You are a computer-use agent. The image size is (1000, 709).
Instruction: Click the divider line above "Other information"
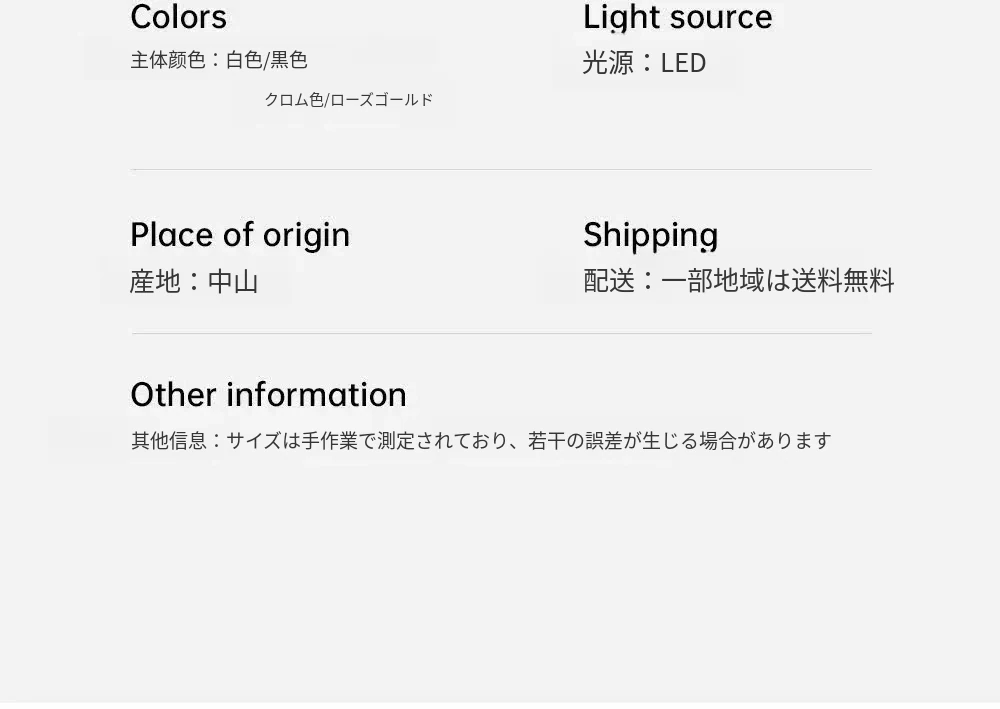[x=500, y=333]
